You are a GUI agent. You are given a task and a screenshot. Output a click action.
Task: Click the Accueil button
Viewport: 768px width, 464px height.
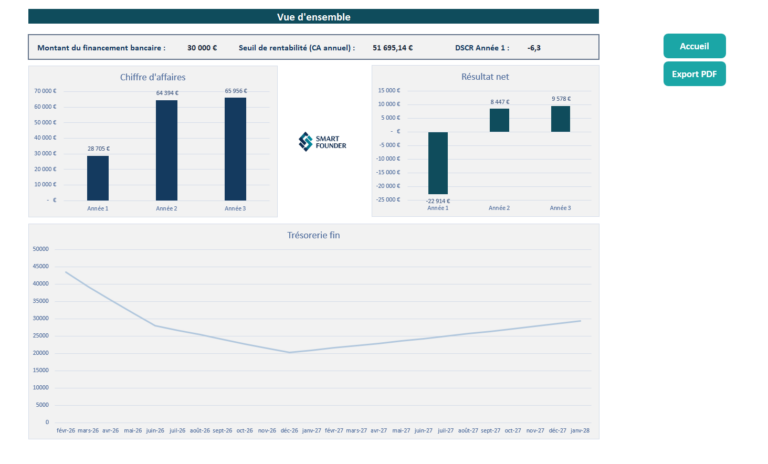tap(694, 46)
